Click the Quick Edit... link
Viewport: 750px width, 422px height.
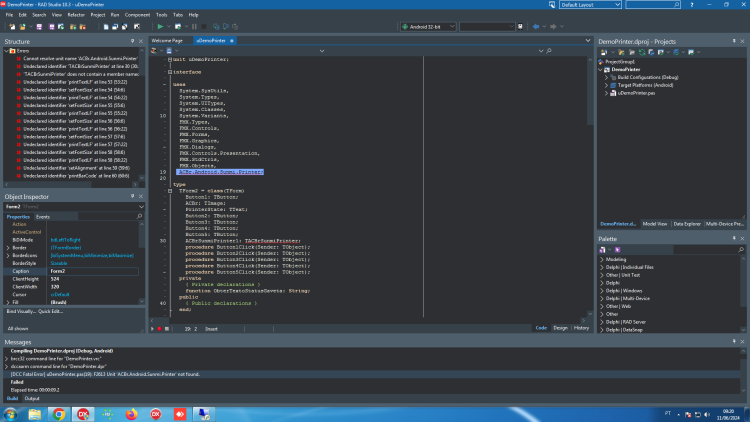pos(51,311)
